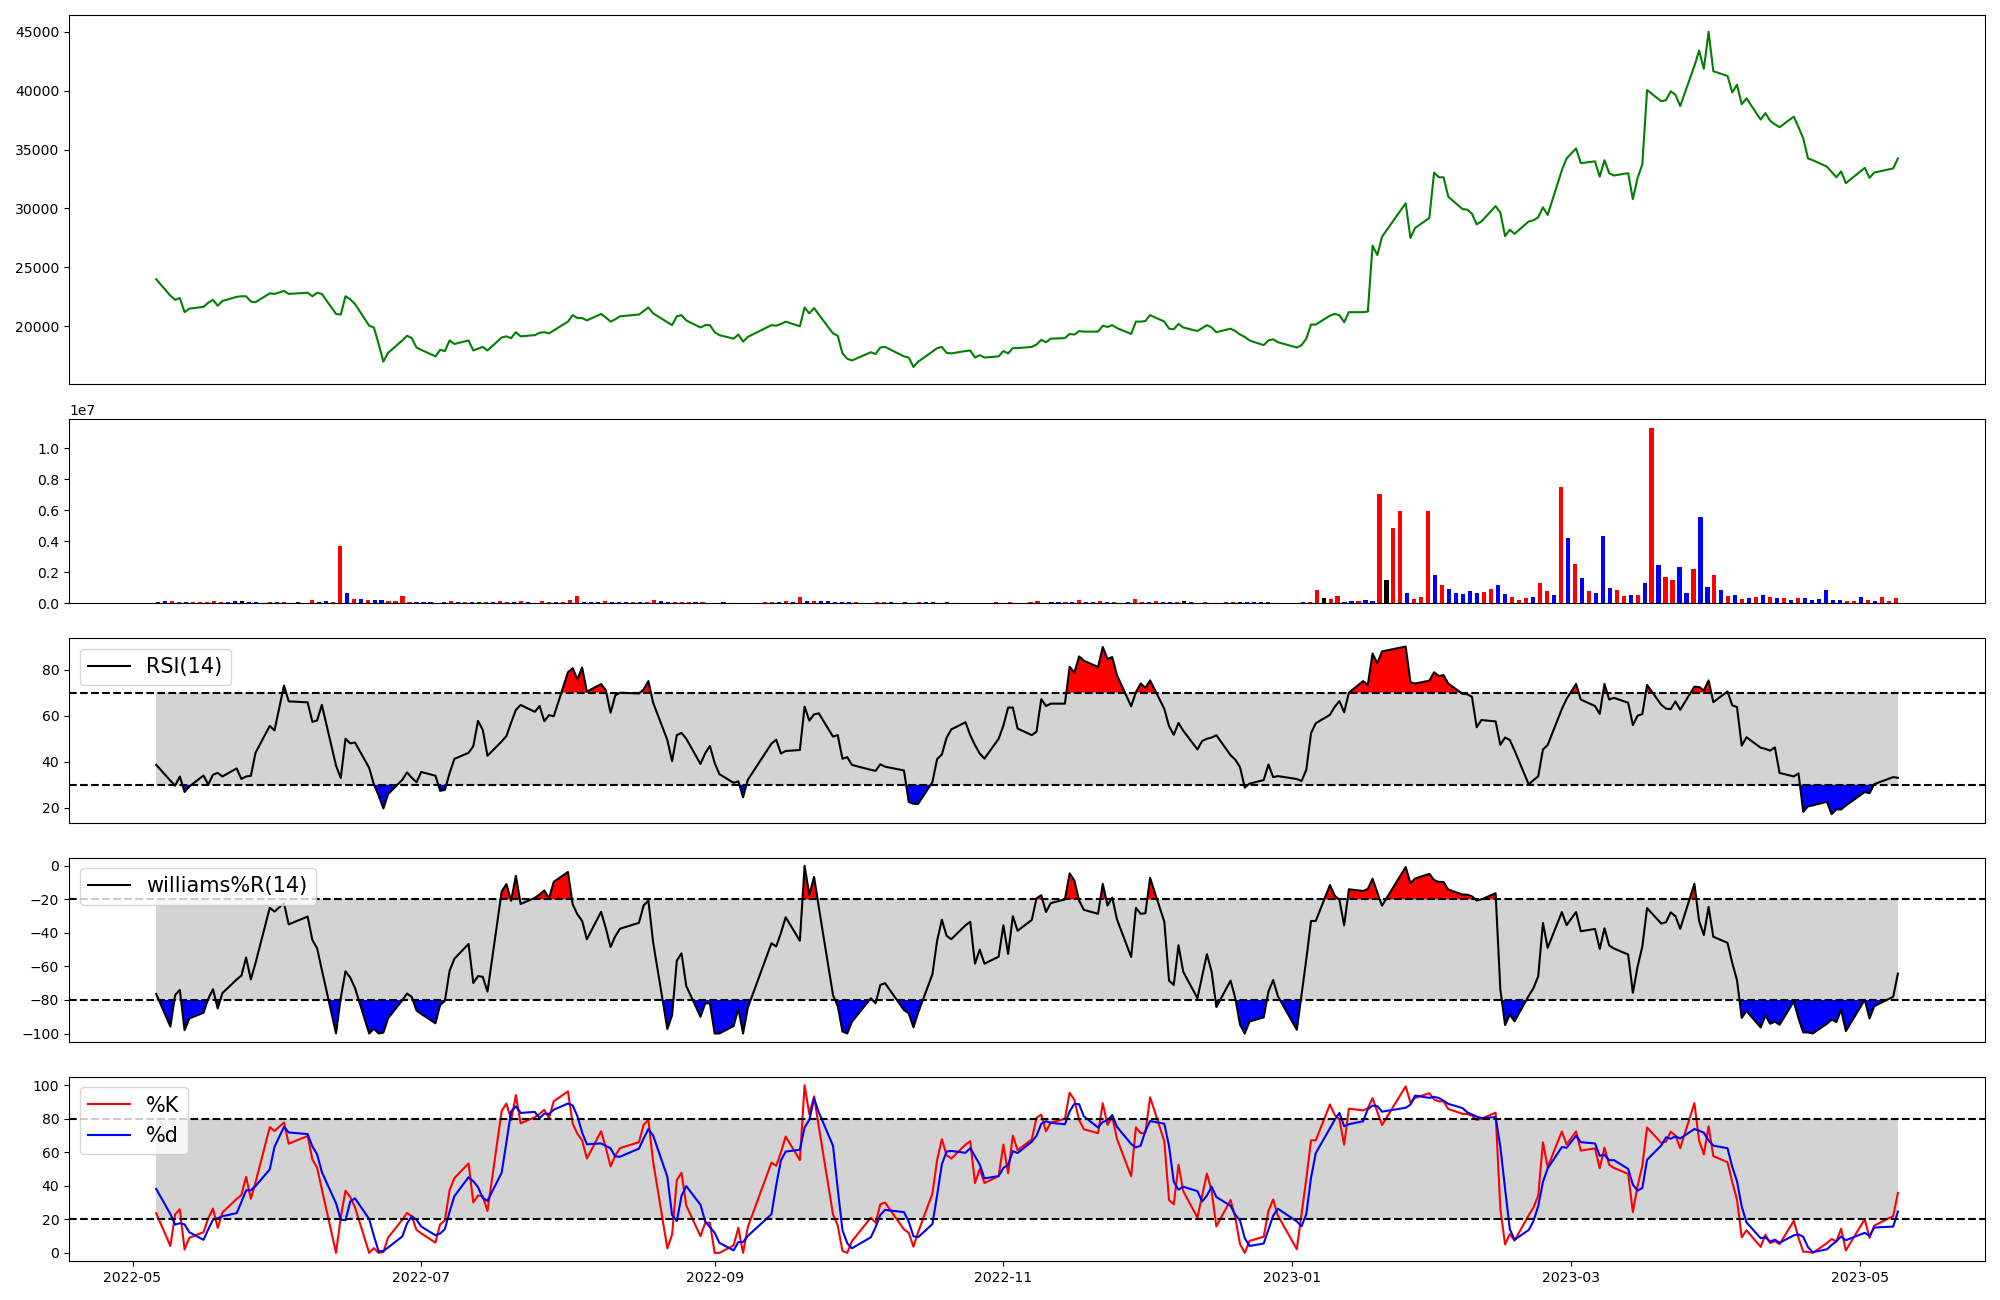Click the 2022-09 x-axis date label
The height and width of the screenshot is (1300, 2000).
pyautogui.click(x=716, y=1277)
